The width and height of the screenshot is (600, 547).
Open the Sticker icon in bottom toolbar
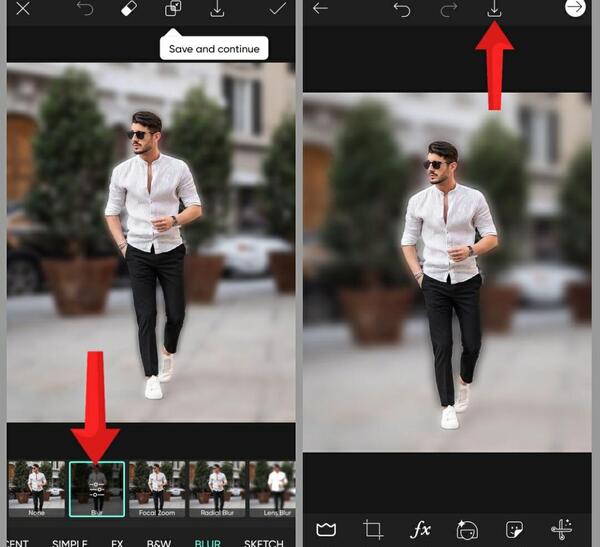click(x=514, y=529)
